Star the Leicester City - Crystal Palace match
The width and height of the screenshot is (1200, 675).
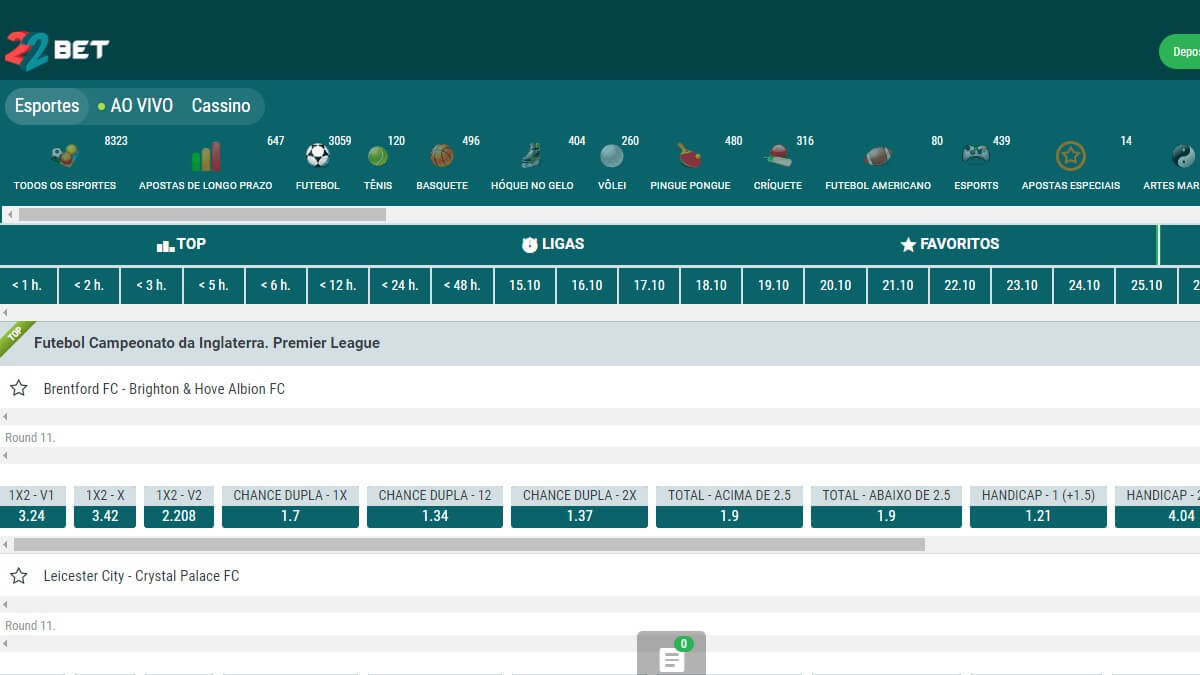(x=18, y=576)
